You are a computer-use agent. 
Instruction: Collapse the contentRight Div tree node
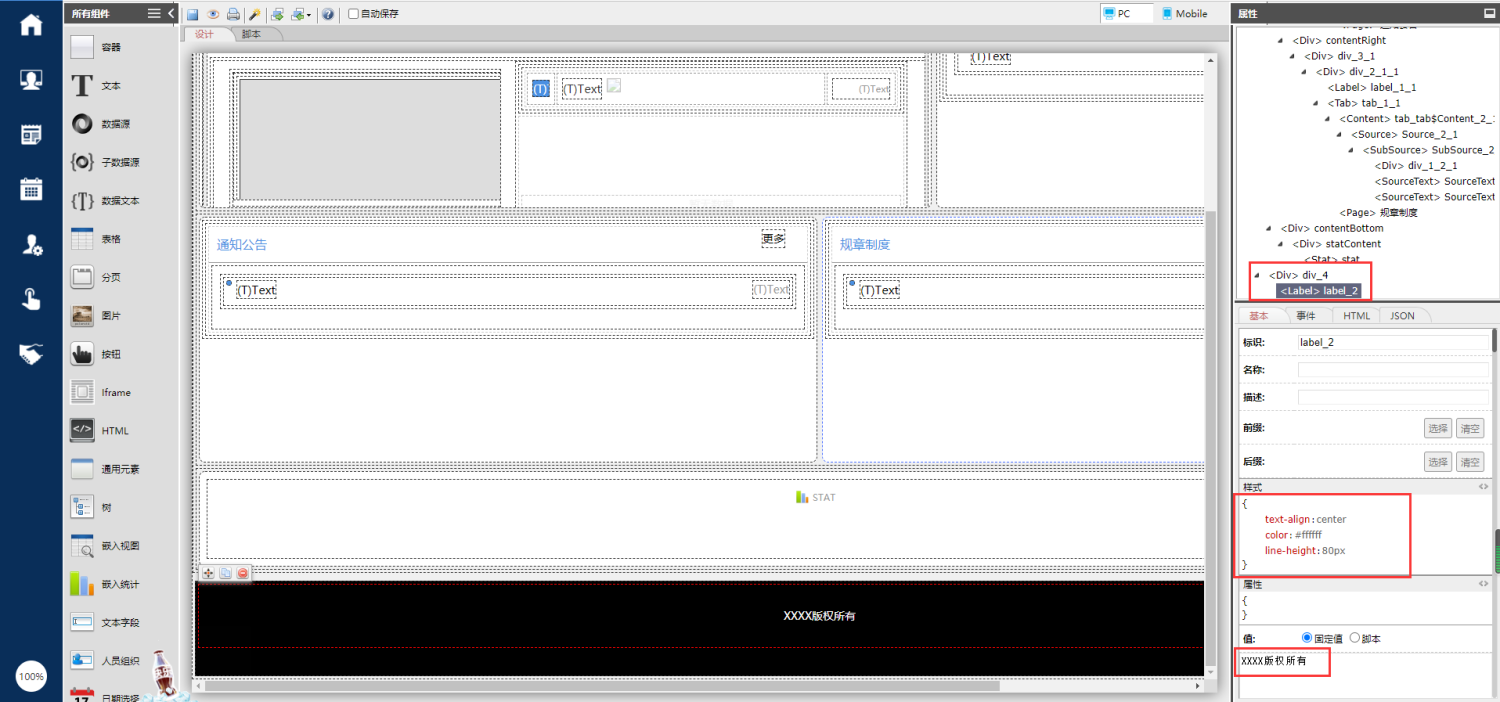[x=1281, y=41]
